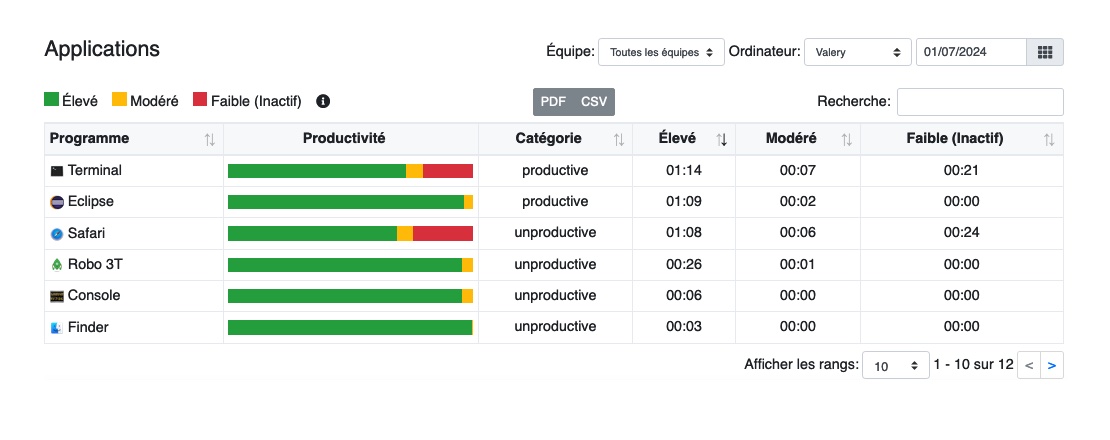Click the Finder app icon

[x=57, y=328]
